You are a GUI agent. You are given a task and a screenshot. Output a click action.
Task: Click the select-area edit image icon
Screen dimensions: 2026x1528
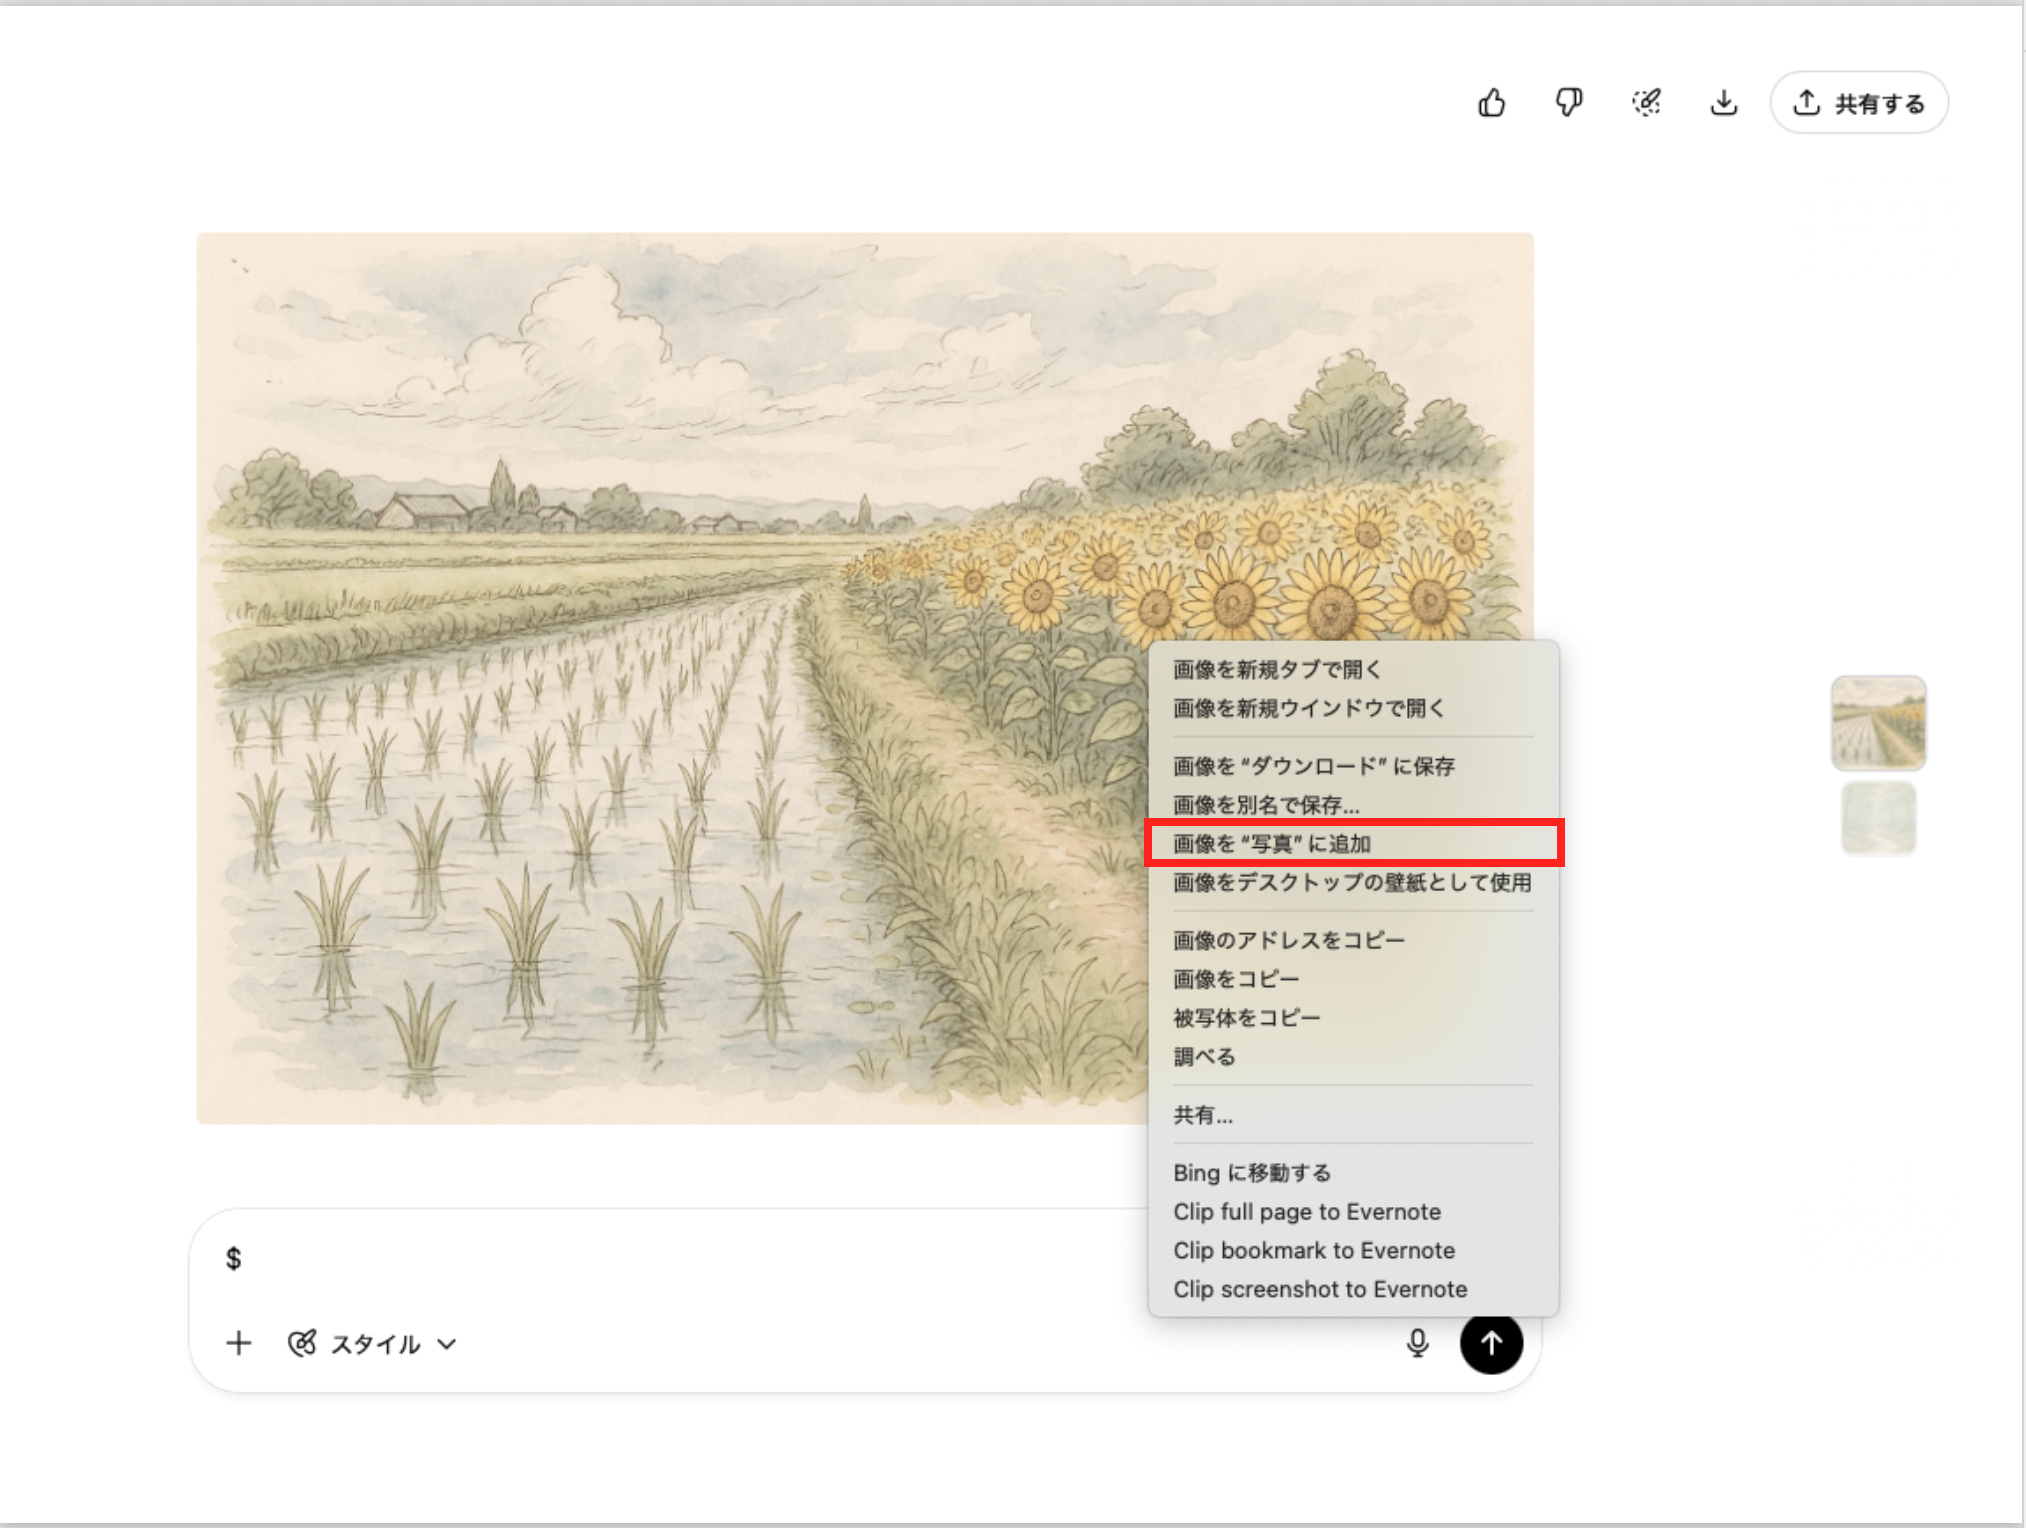pyautogui.click(x=1646, y=103)
